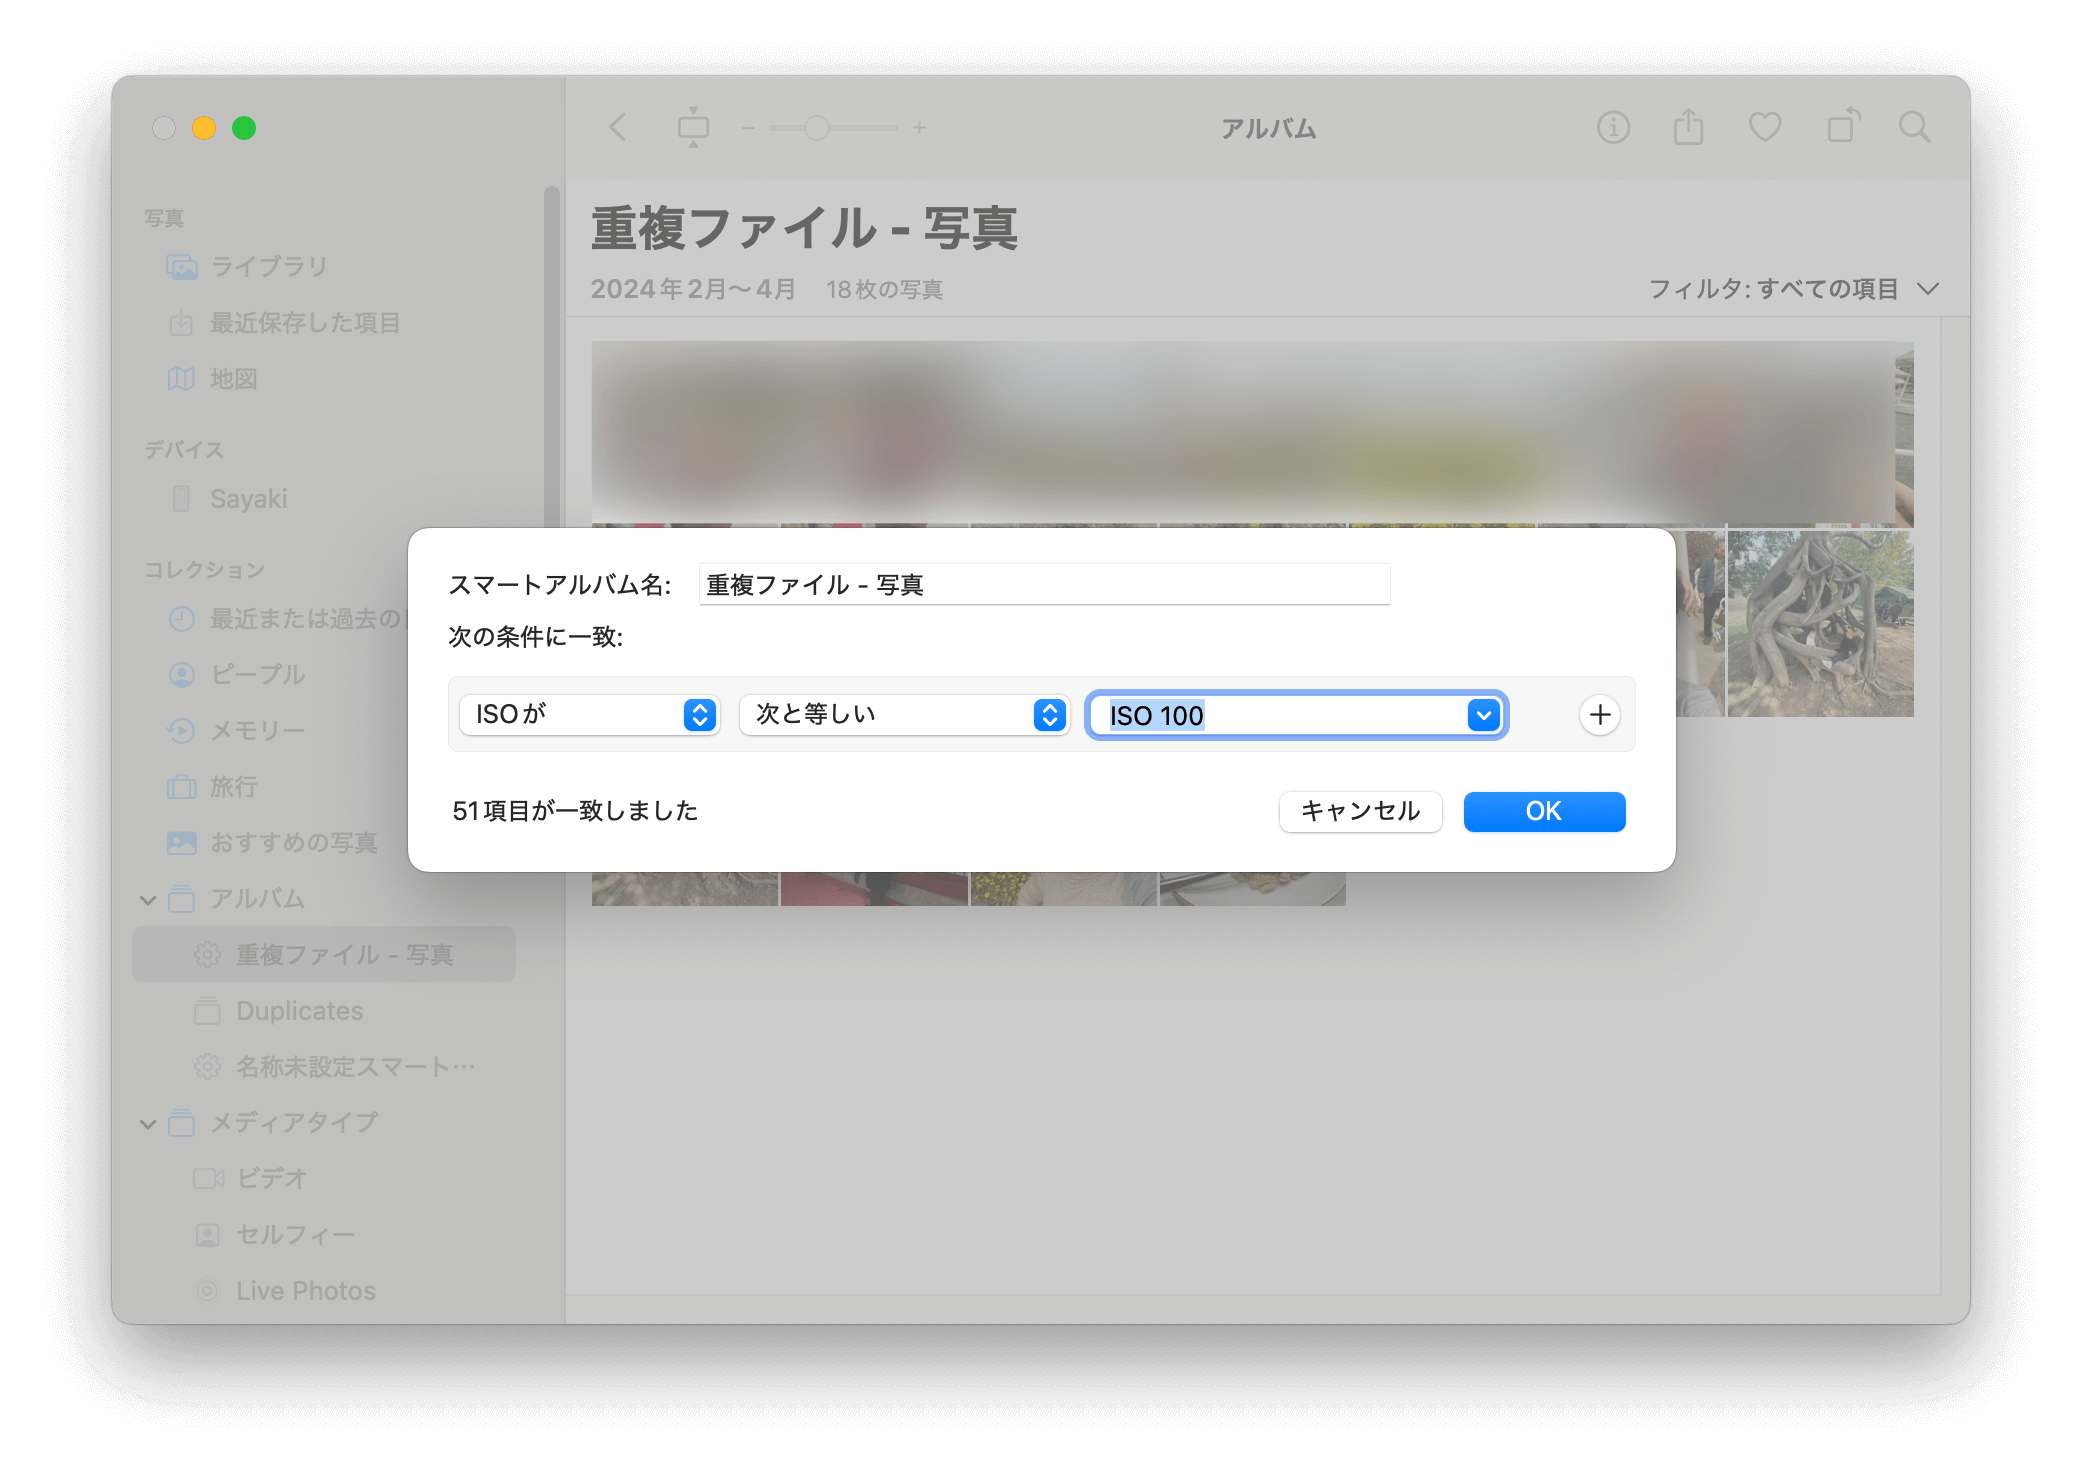The width and height of the screenshot is (2082, 1472).
Task: Open the ISOが condition popup
Action: click(x=589, y=714)
